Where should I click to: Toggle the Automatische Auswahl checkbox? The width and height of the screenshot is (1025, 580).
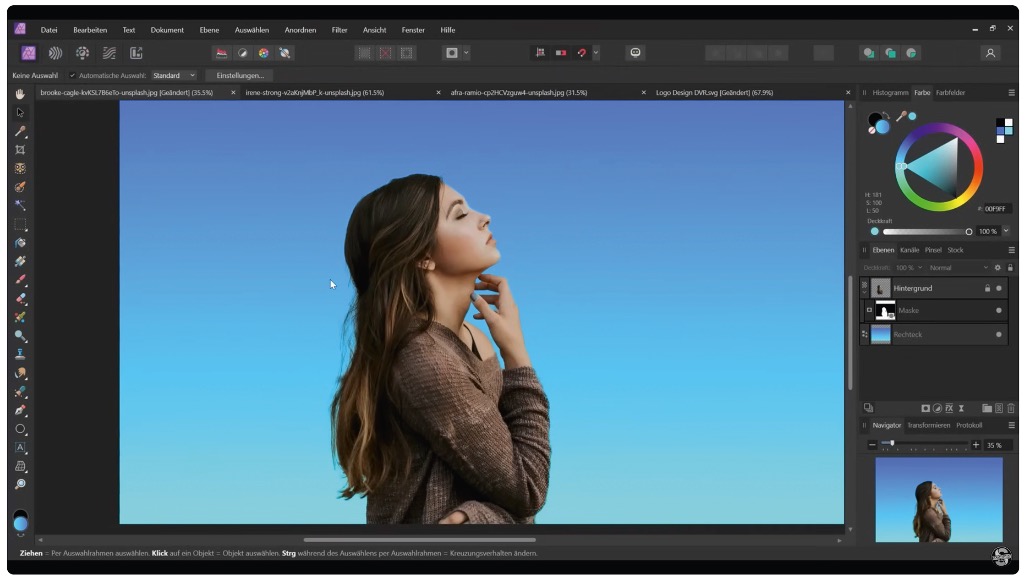pyautogui.click(x=72, y=75)
